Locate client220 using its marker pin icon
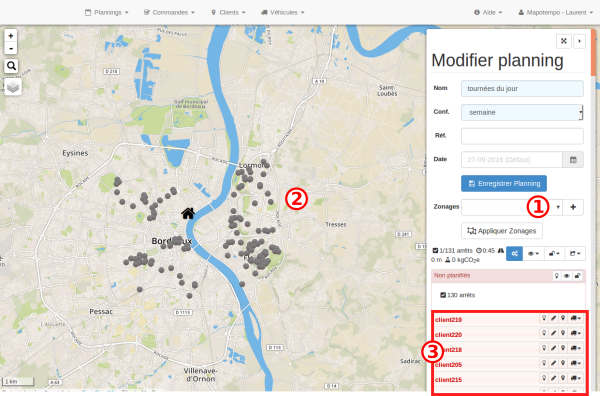The image size is (600, 396). click(563, 333)
